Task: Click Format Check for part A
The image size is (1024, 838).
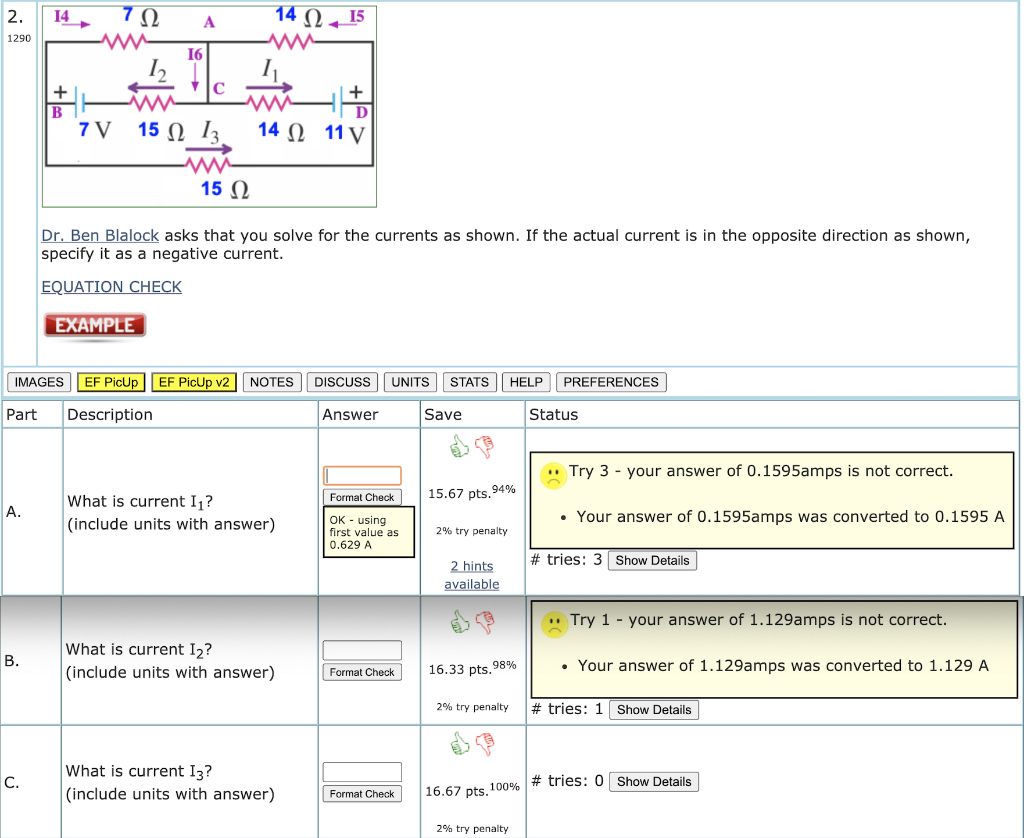Action: click(362, 497)
